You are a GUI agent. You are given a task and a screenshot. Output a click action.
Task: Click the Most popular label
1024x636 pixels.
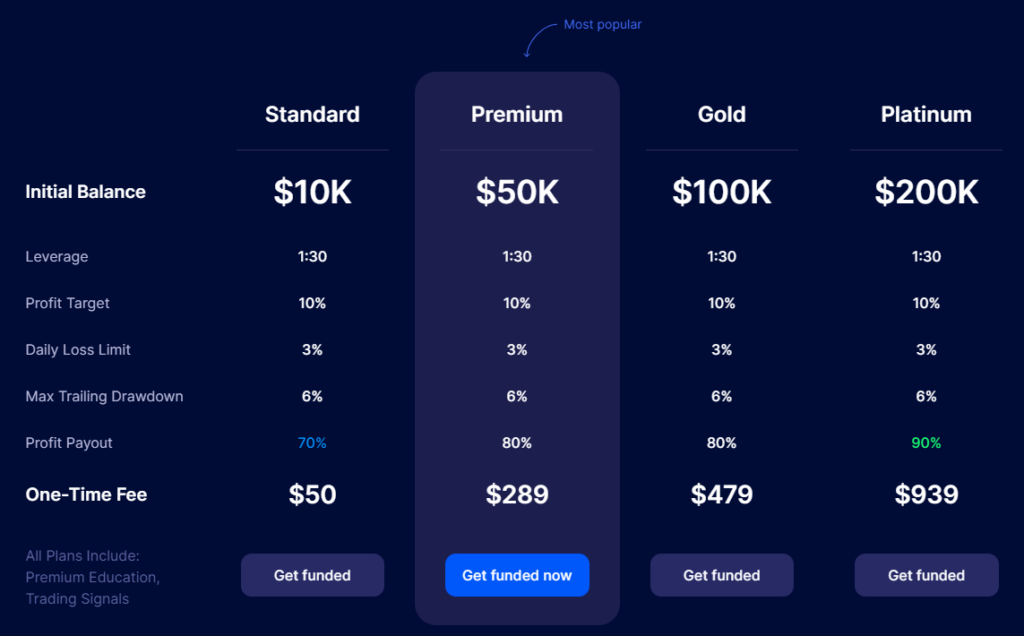click(x=602, y=24)
